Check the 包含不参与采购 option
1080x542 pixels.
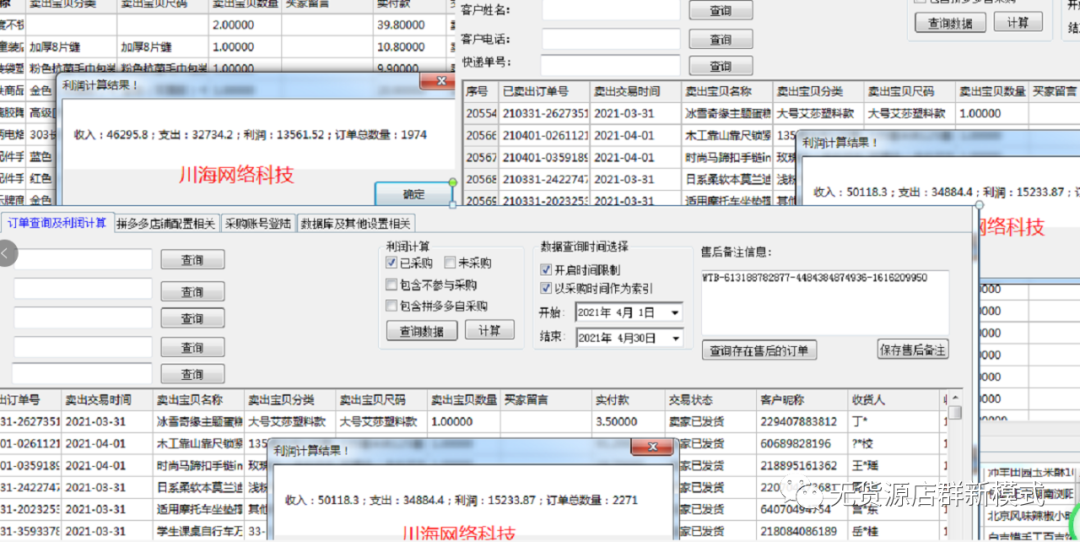[391, 284]
